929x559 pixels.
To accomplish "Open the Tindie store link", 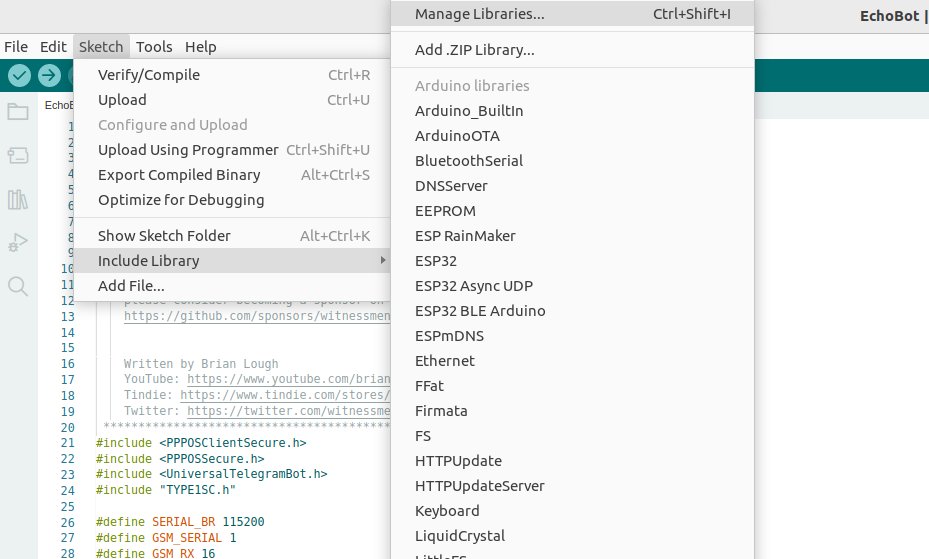I will [x=285, y=395].
